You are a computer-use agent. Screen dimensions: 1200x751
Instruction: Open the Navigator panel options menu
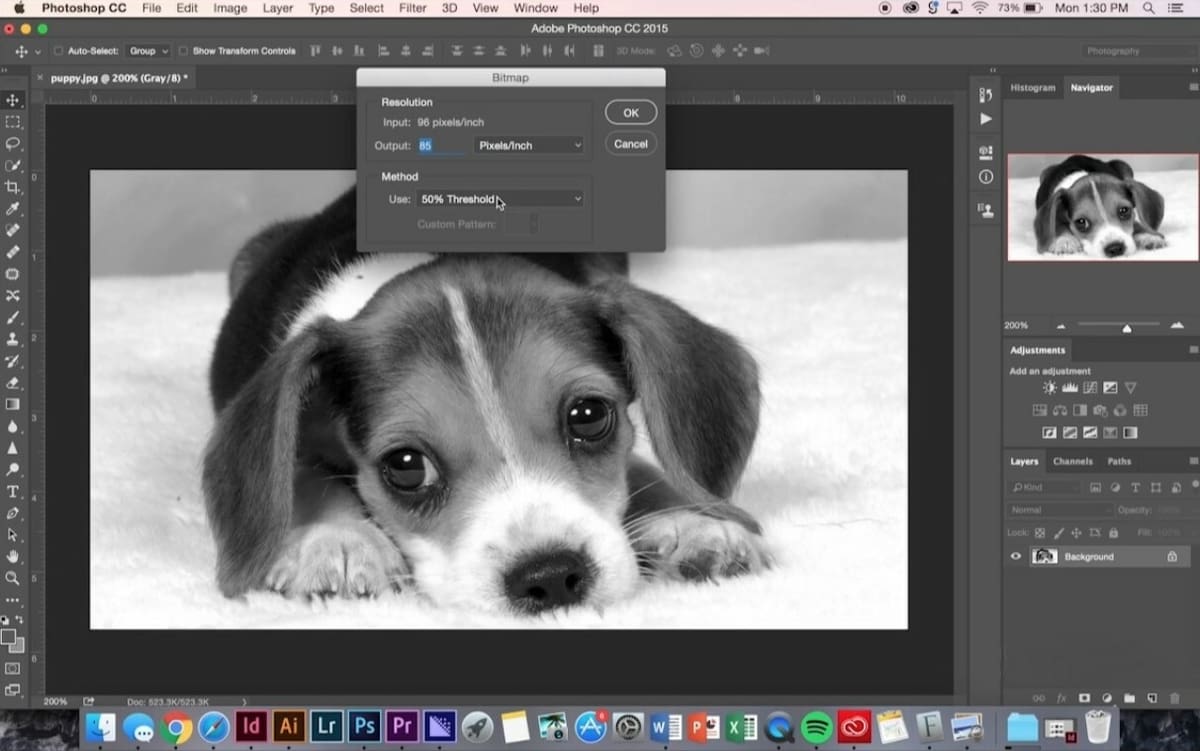pyautogui.click(x=1192, y=88)
